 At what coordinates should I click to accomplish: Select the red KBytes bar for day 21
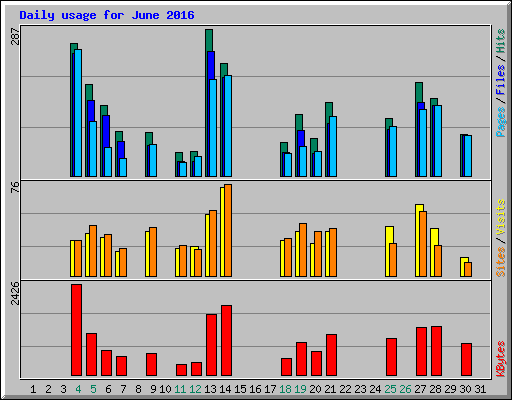tap(331, 355)
